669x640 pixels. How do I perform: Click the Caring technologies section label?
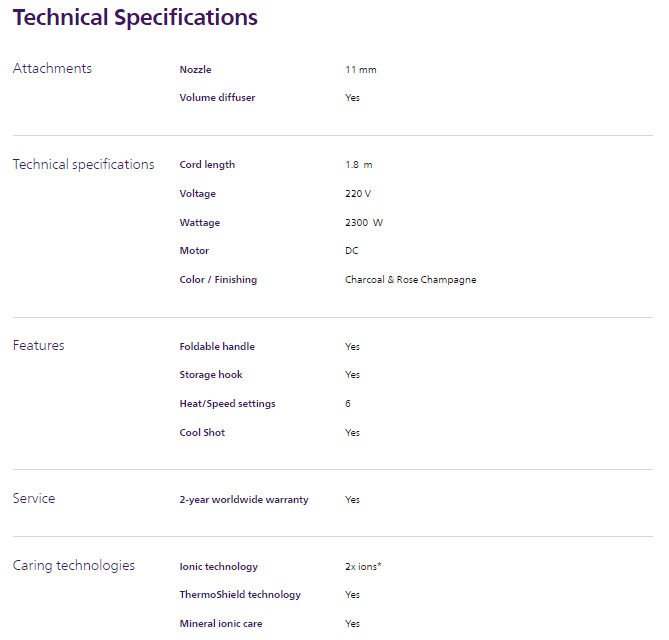click(x=73, y=566)
